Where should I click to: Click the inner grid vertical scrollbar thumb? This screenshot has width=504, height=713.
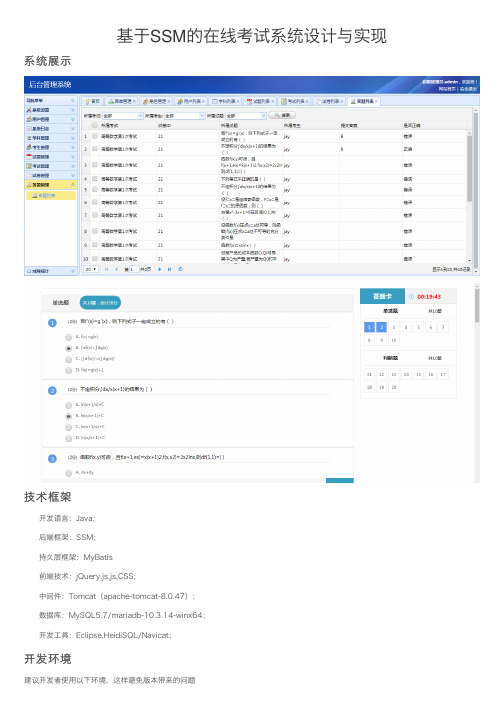pos(469,168)
